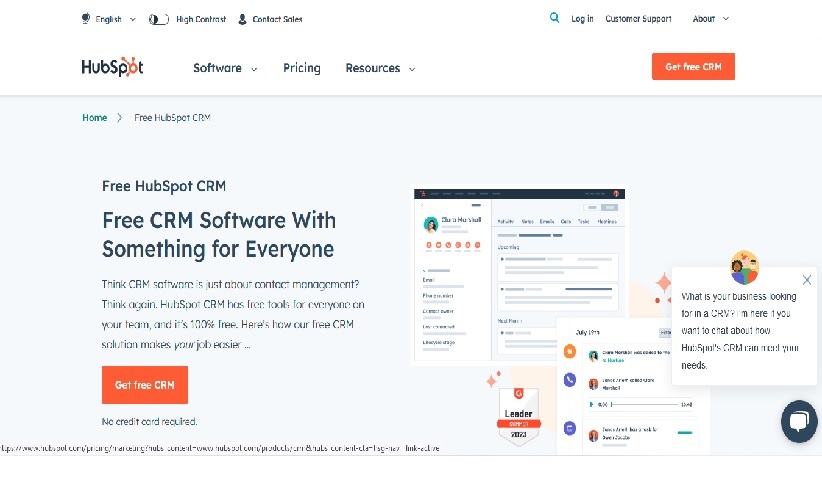Expand the About dropdown chevron
This screenshot has height=485, width=822.
pyautogui.click(x=726, y=19)
